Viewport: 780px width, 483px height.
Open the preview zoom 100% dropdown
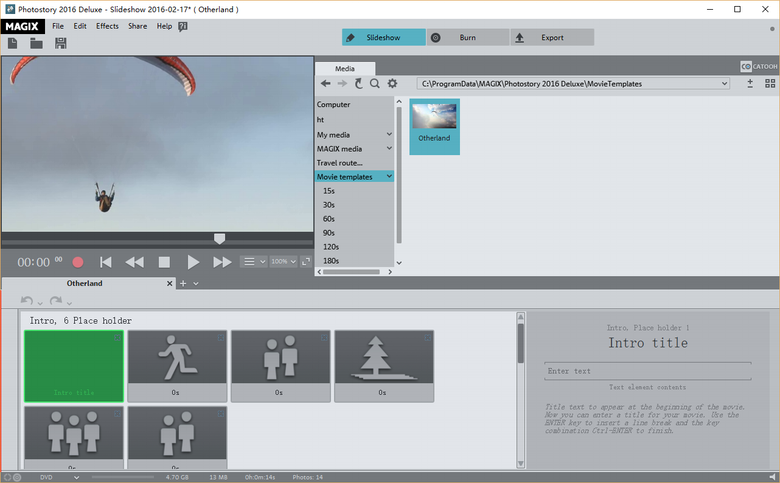285,261
